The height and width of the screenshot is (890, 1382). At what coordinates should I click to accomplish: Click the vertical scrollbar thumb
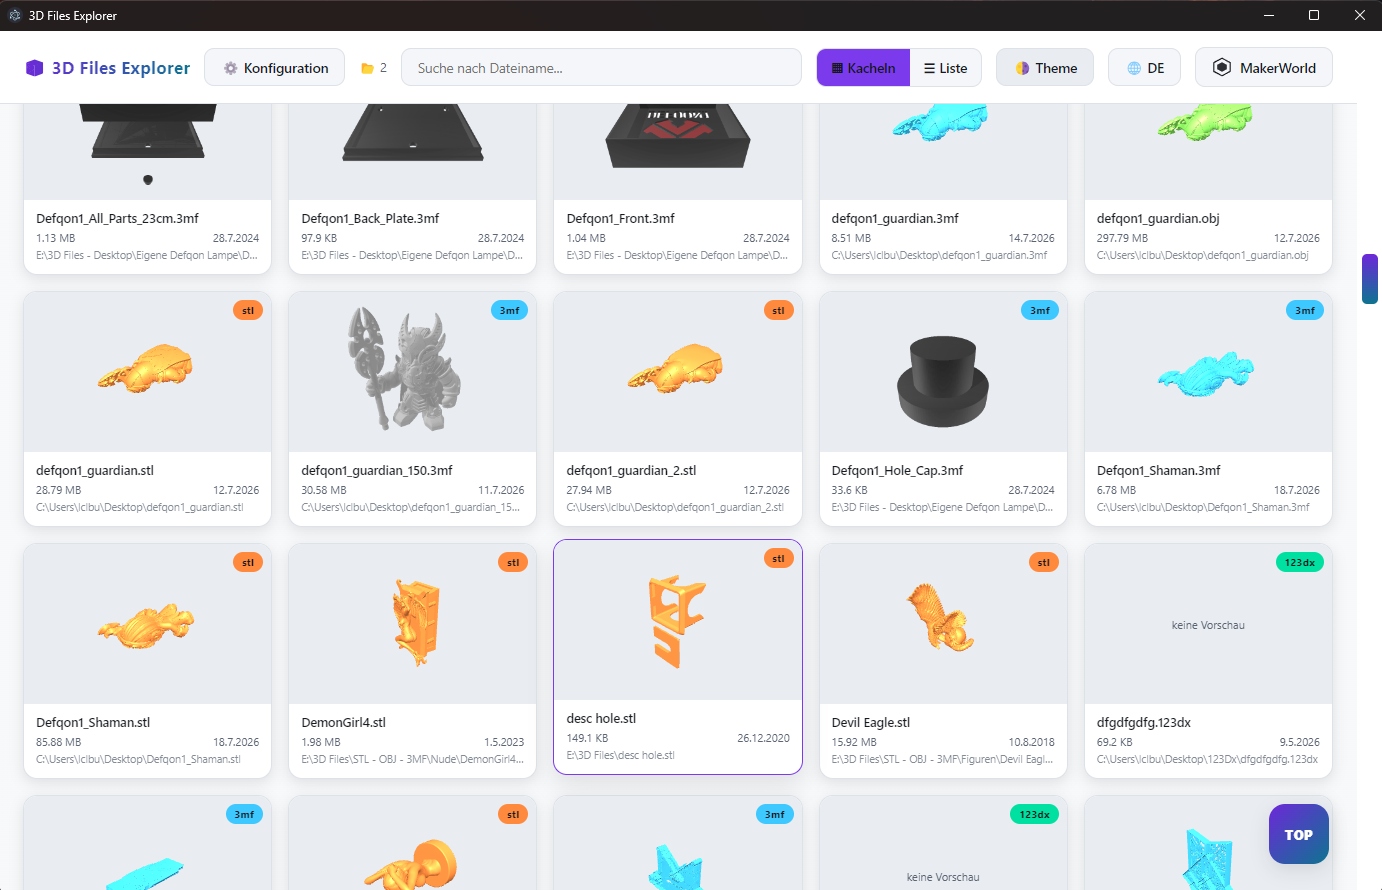1370,279
